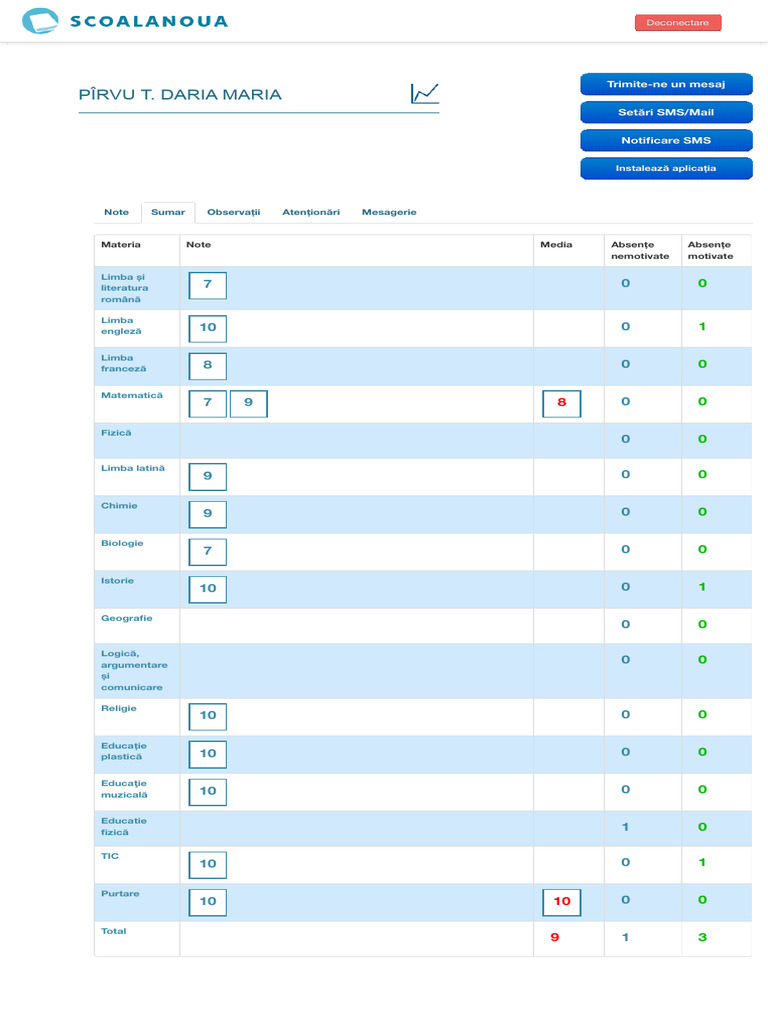Open the Mesagerie tab

point(389,212)
